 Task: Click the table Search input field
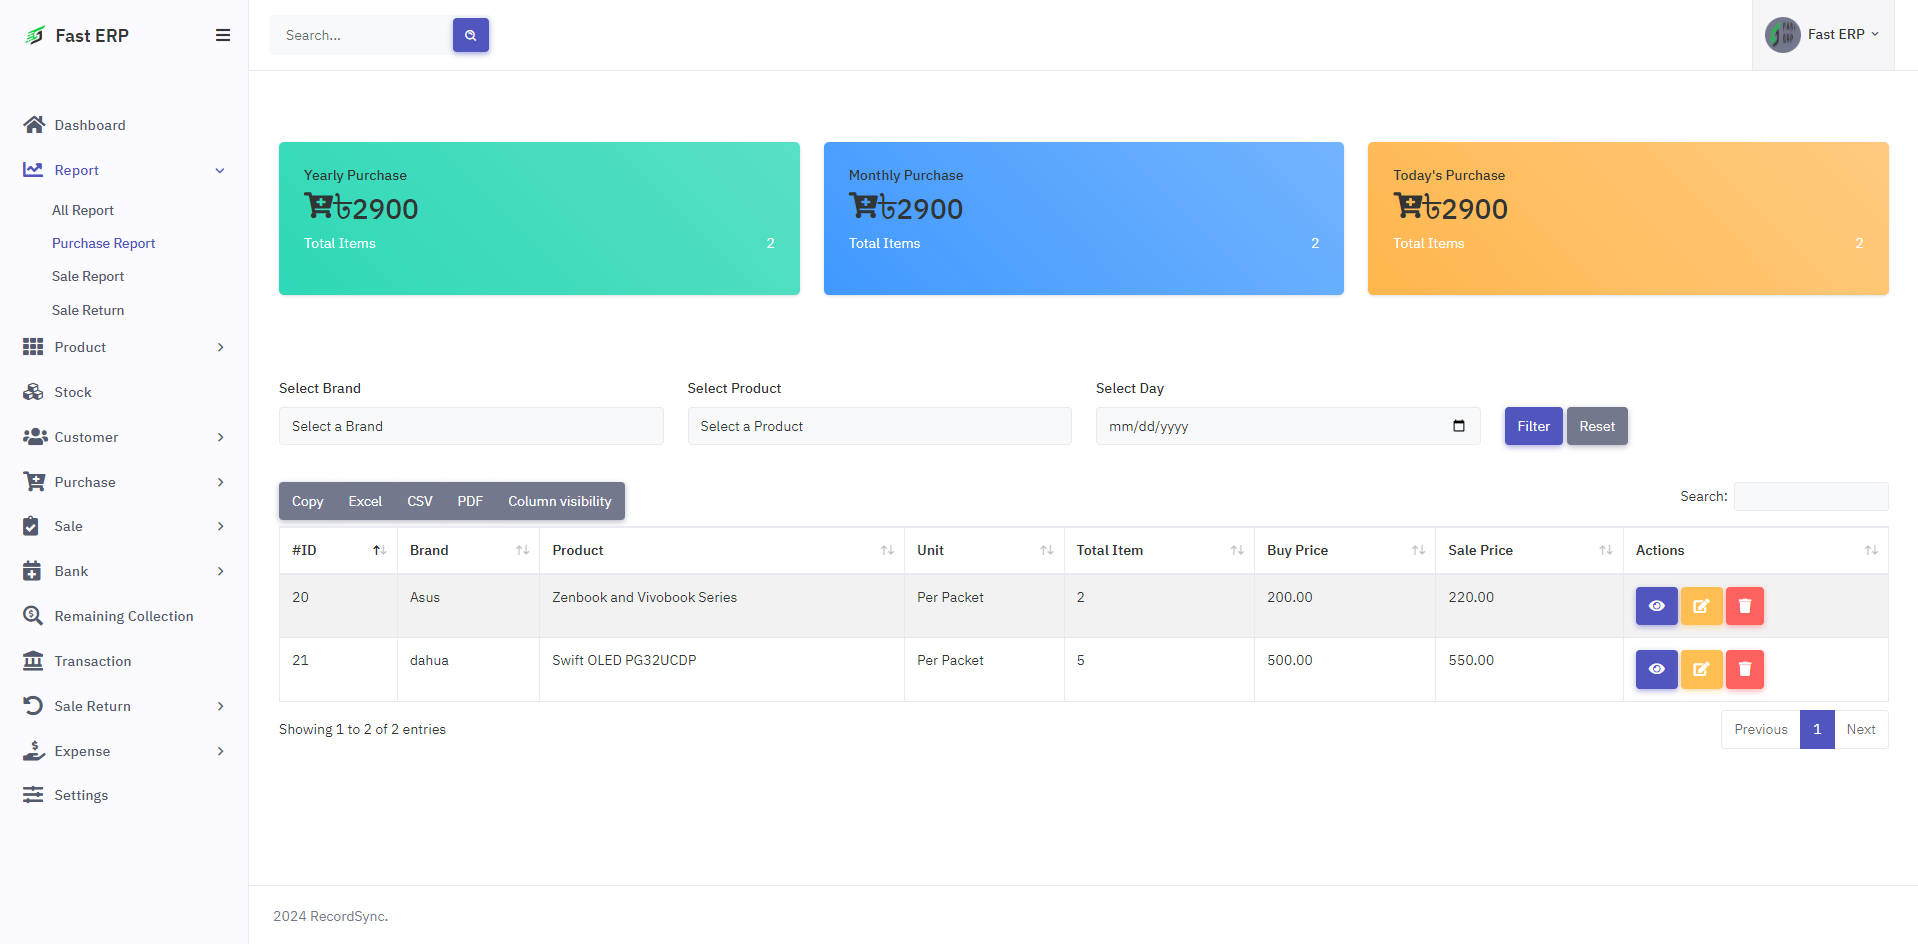1810,496
